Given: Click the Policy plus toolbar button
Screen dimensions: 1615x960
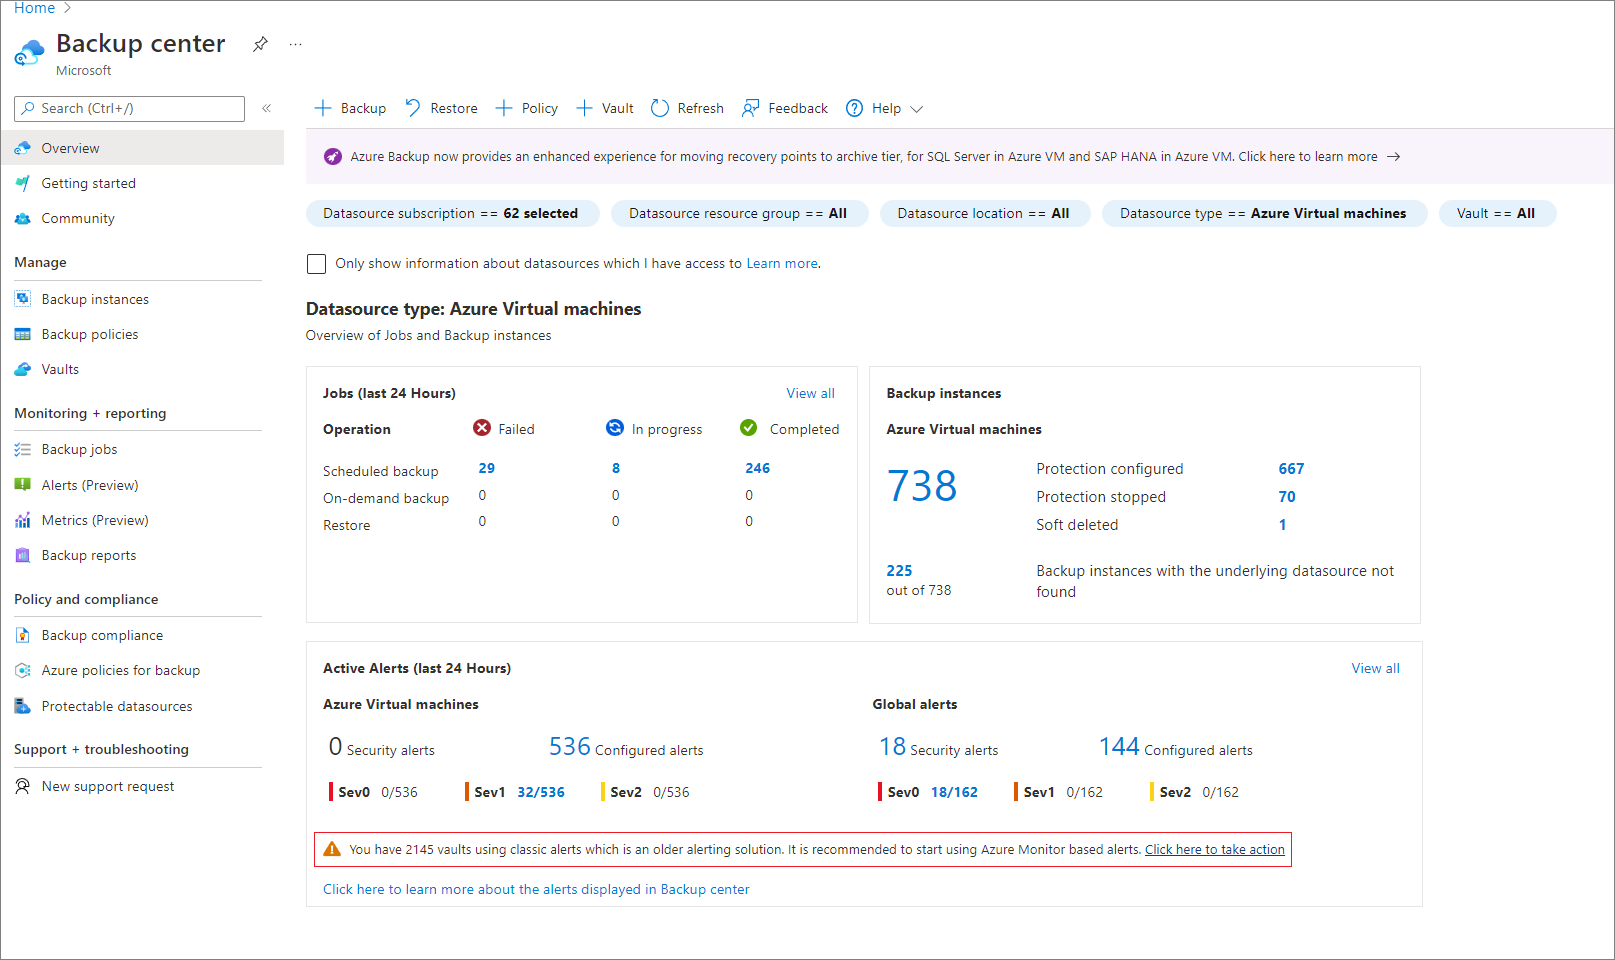Looking at the screenshot, I should [527, 108].
